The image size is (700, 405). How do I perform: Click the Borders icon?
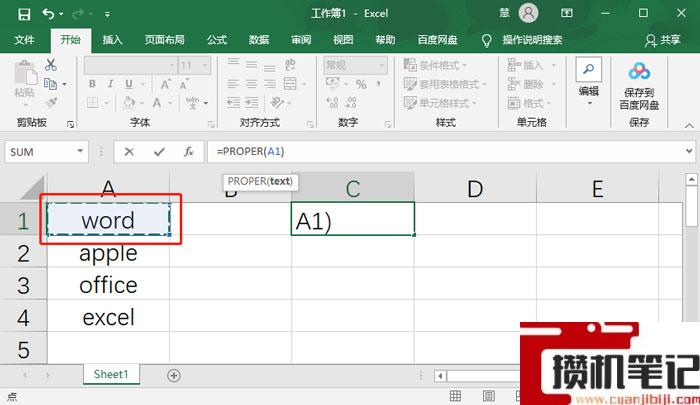click(92, 103)
